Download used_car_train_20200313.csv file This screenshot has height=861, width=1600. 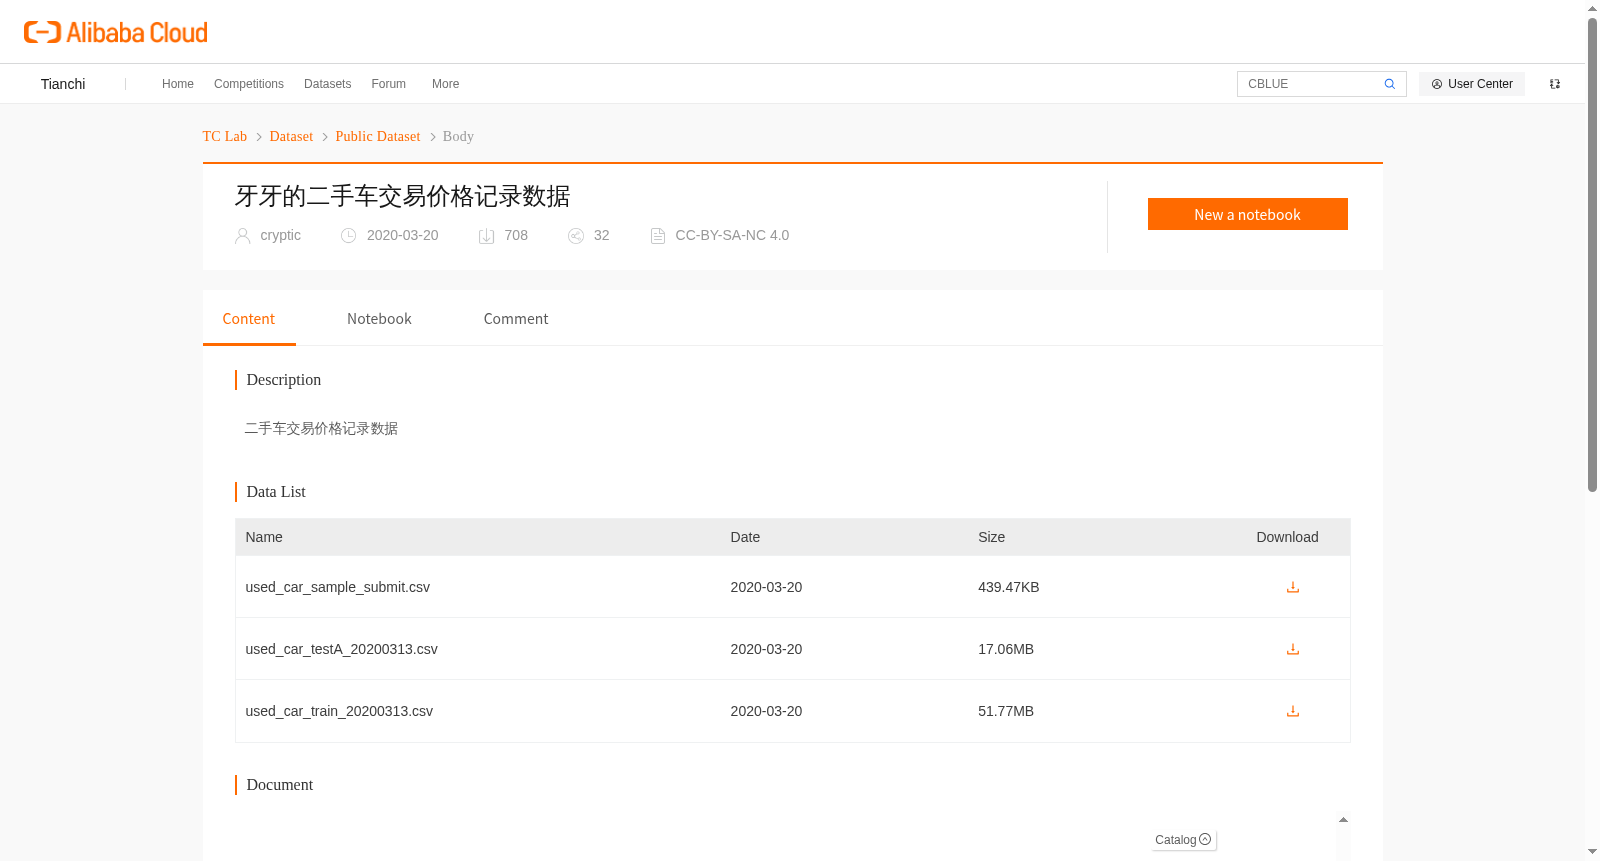click(1292, 711)
